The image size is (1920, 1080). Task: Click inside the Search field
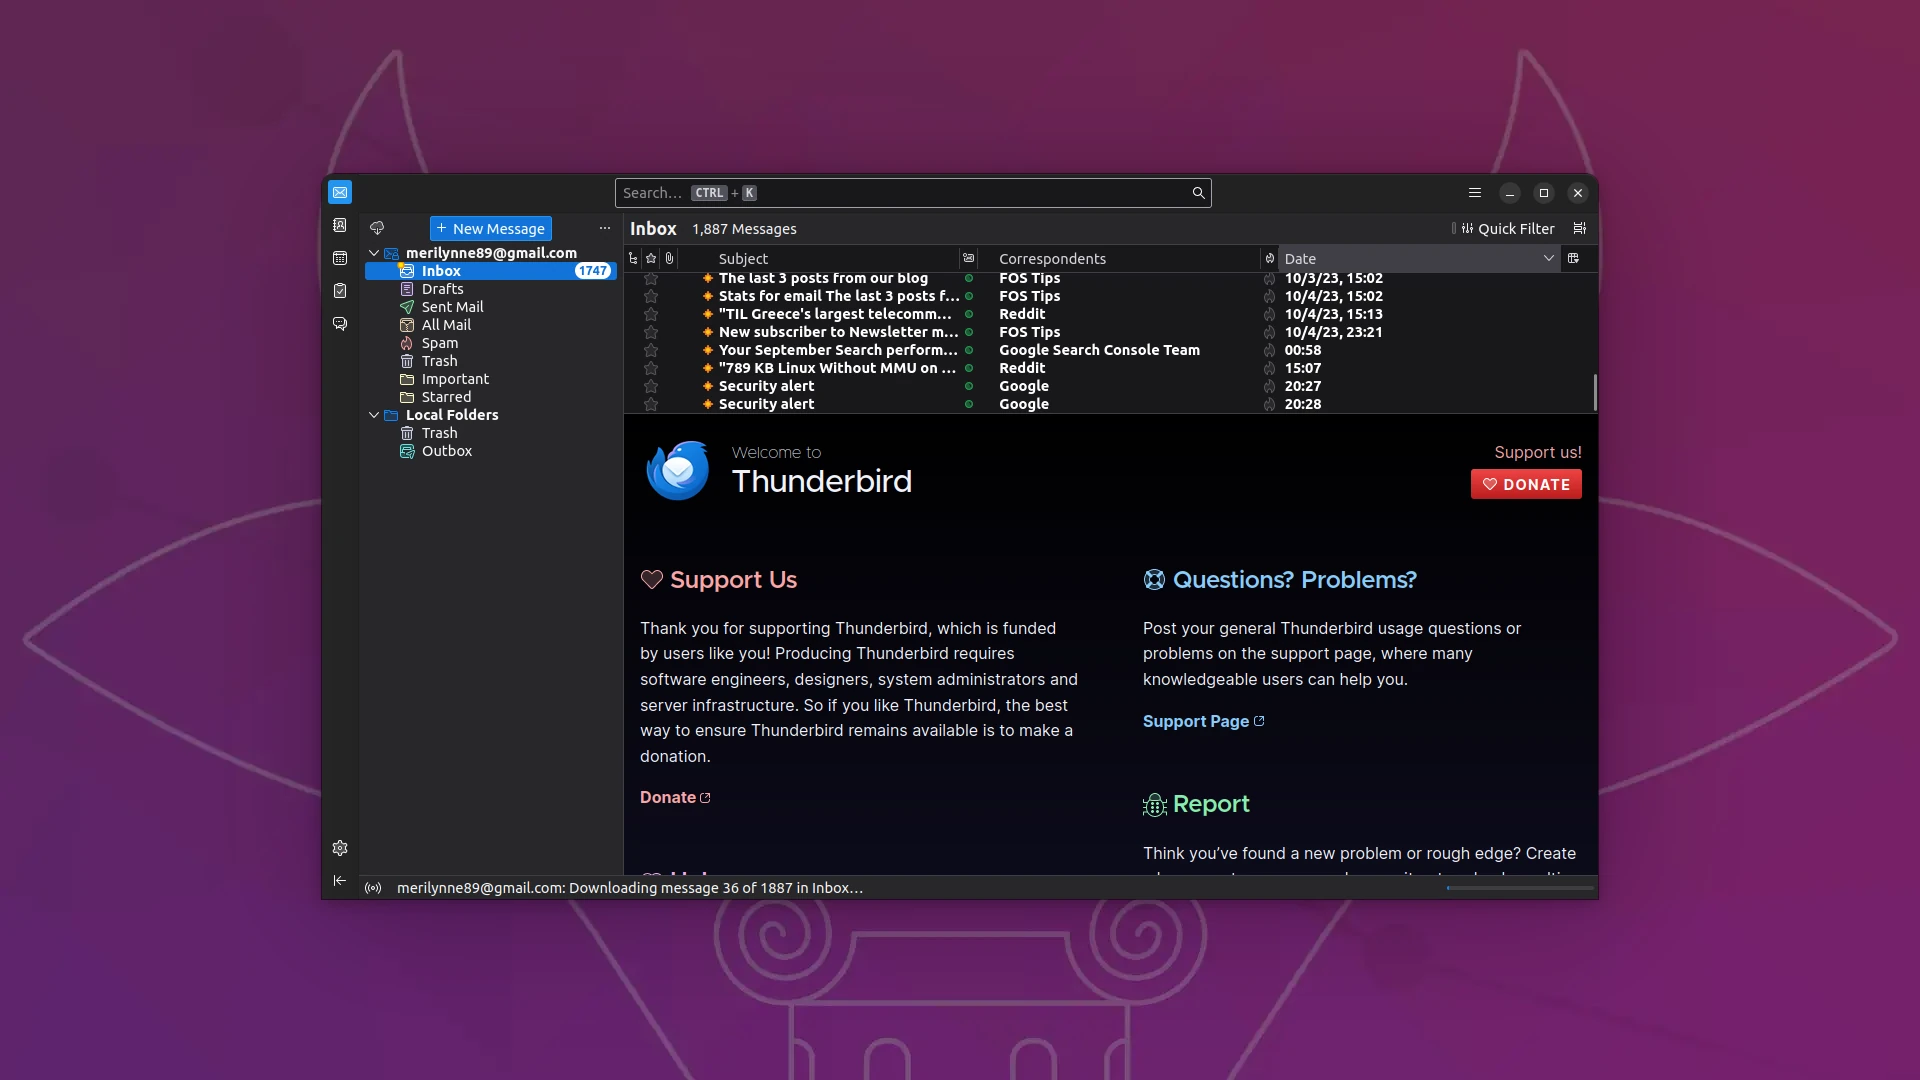pyautogui.click(x=912, y=192)
